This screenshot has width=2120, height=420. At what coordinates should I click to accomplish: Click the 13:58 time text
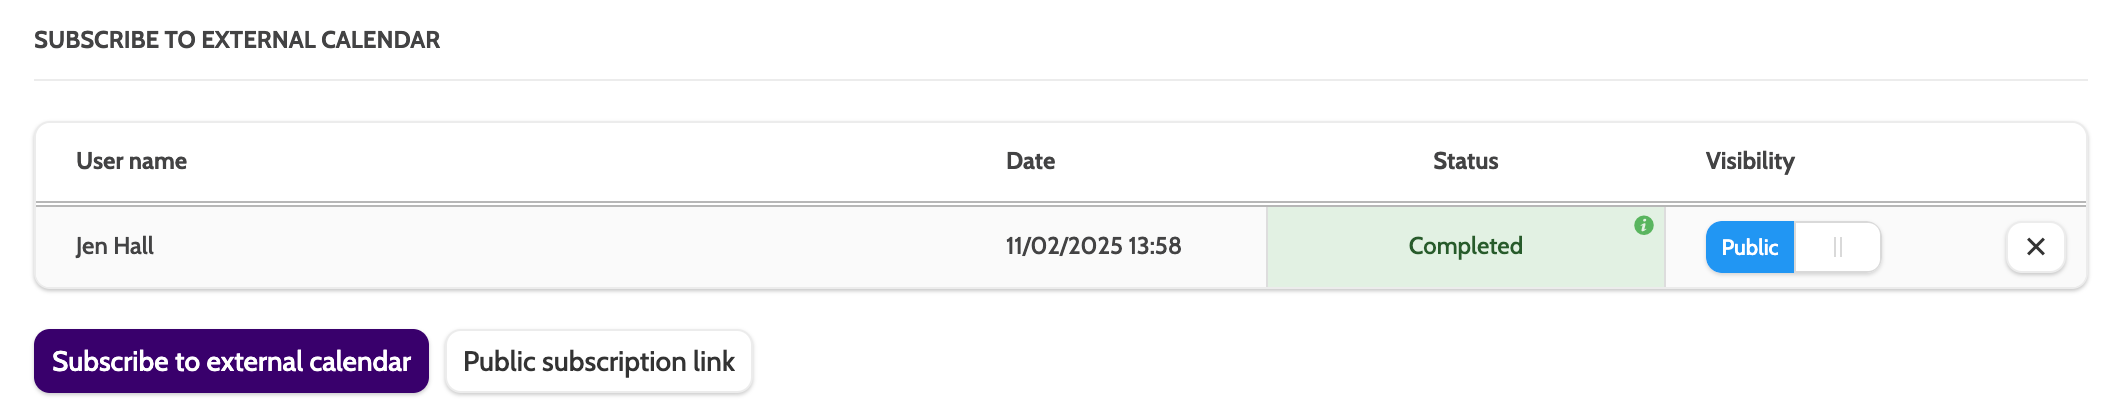(x=1155, y=246)
